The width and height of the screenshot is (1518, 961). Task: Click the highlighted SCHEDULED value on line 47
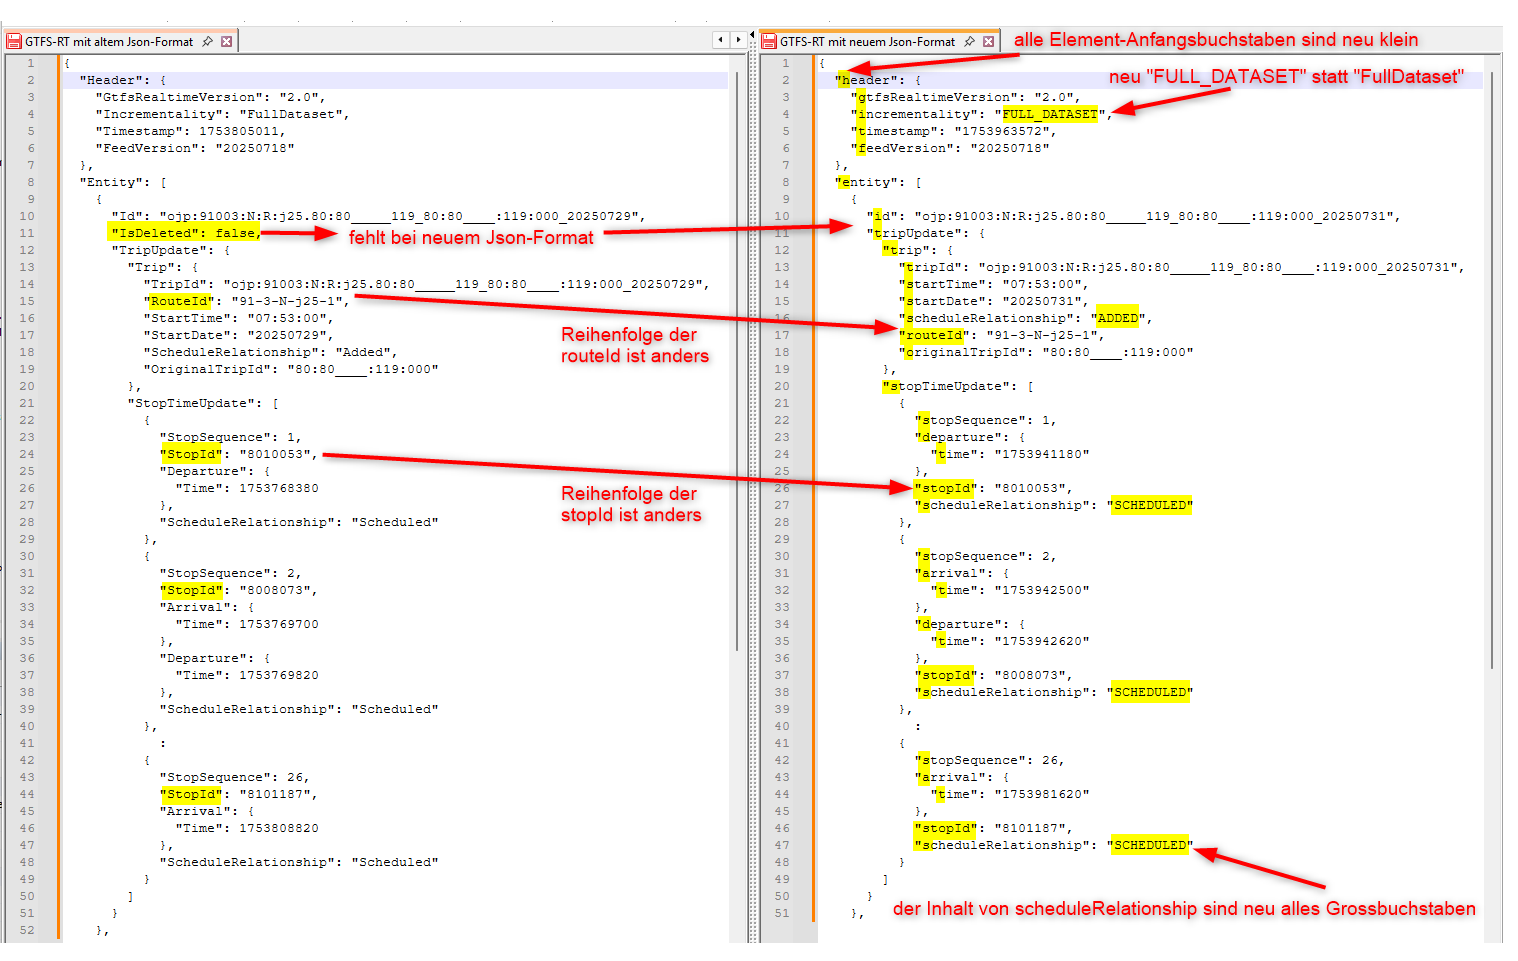coord(1148,845)
